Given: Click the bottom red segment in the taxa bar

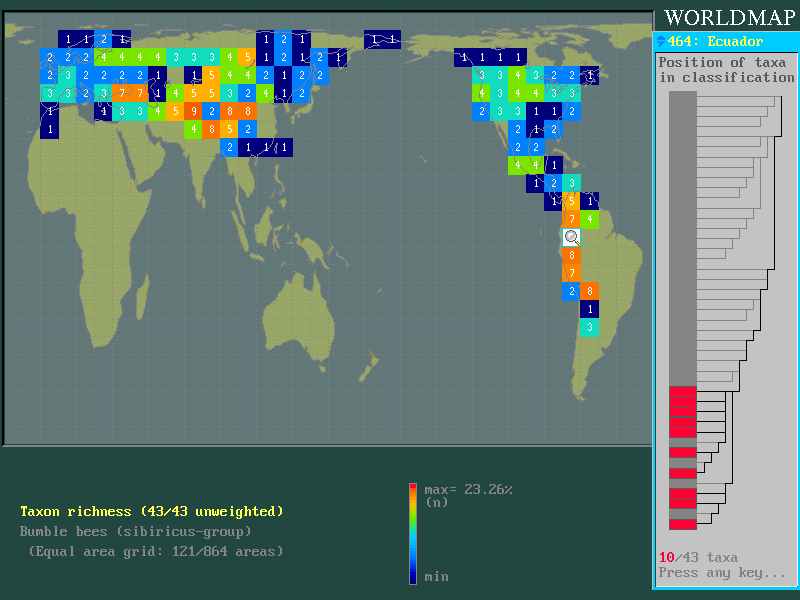Looking at the screenshot, I should tap(682, 524).
